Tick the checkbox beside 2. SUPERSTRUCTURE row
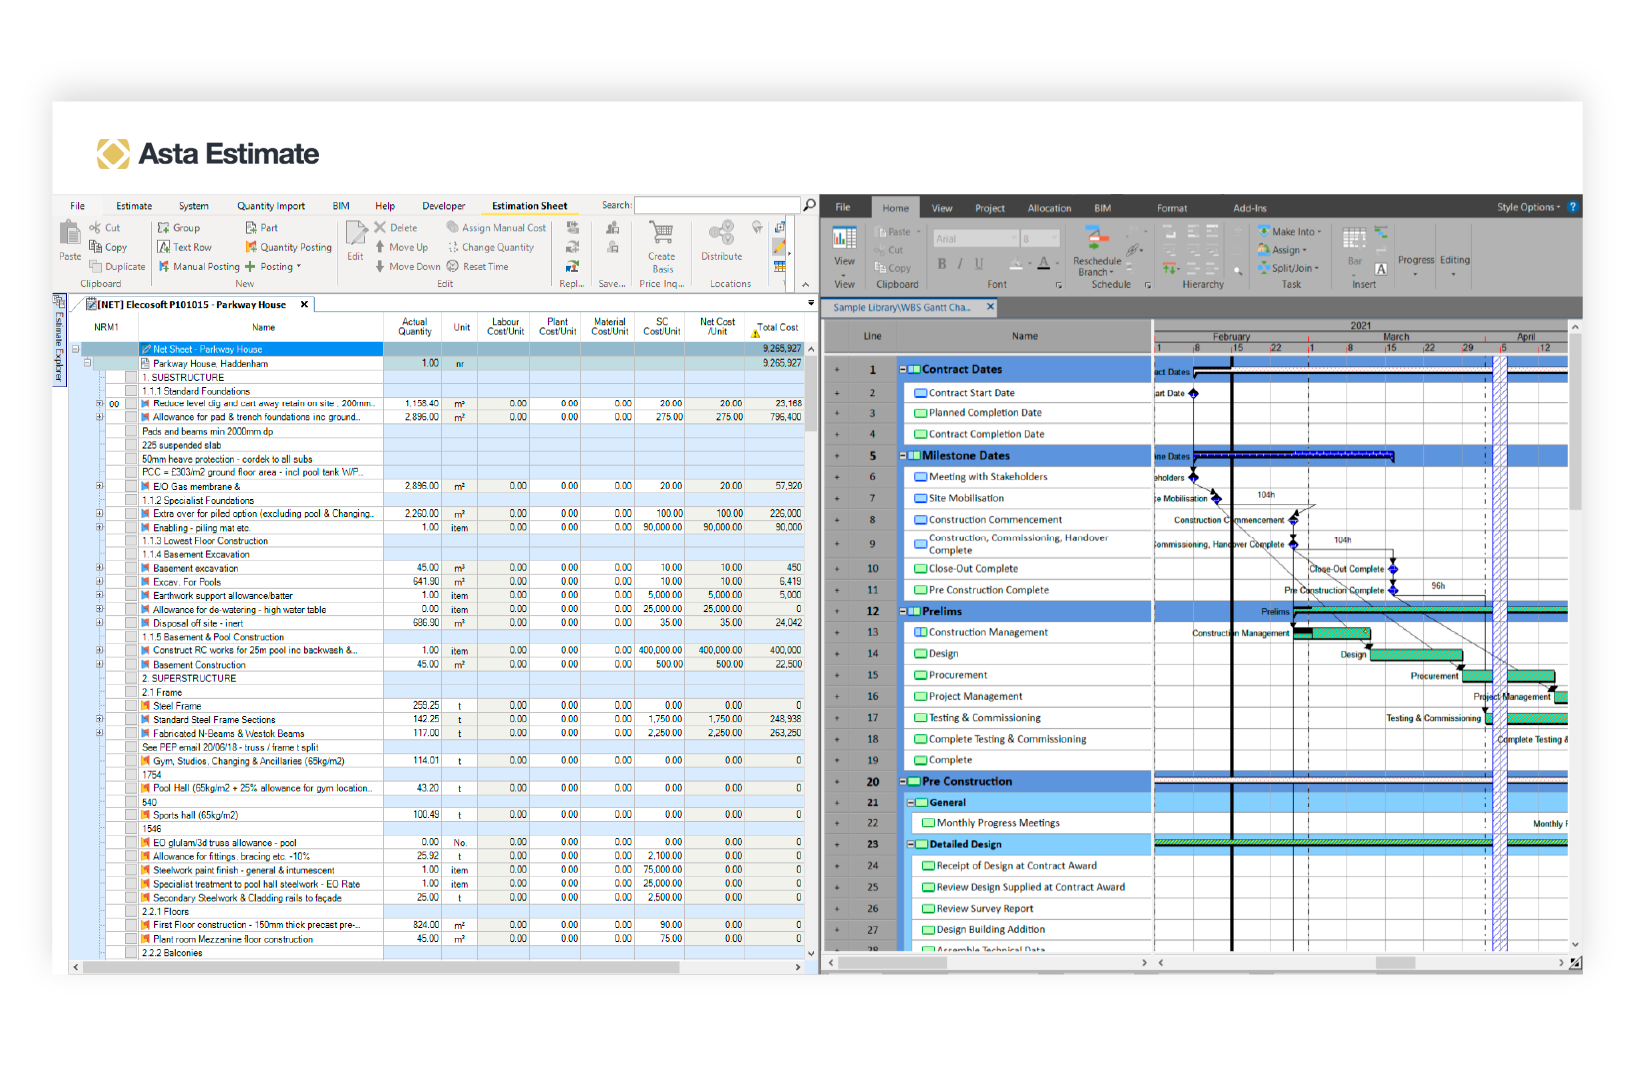The width and height of the screenshot is (1636, 1076). point(131,678)
